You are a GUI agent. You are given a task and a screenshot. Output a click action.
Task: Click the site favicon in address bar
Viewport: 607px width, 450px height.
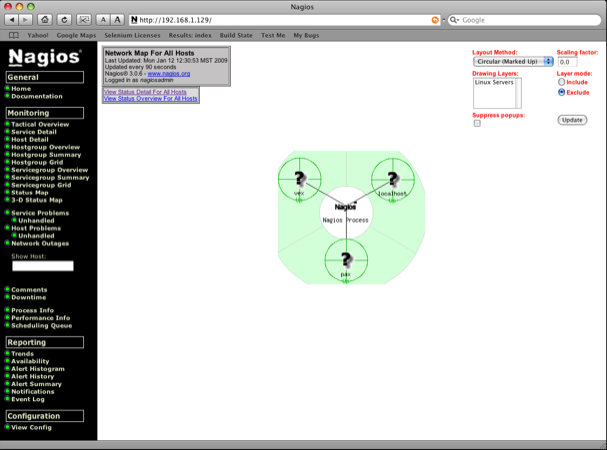pos(134,20)
